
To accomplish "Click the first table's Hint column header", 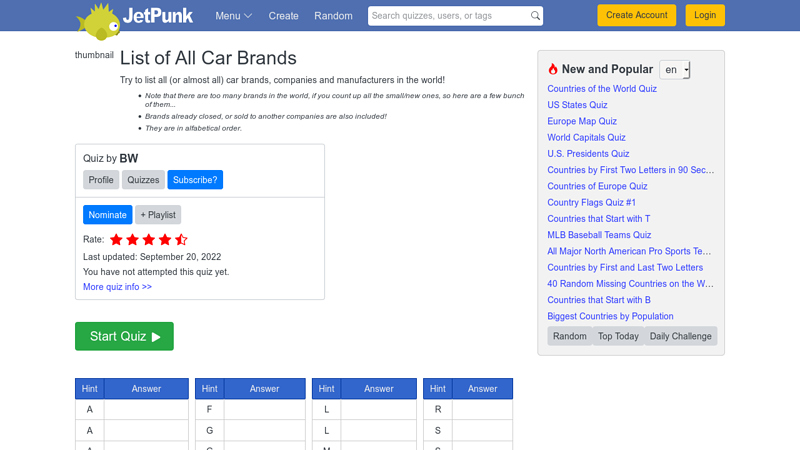I will click(x=90, y=389).
